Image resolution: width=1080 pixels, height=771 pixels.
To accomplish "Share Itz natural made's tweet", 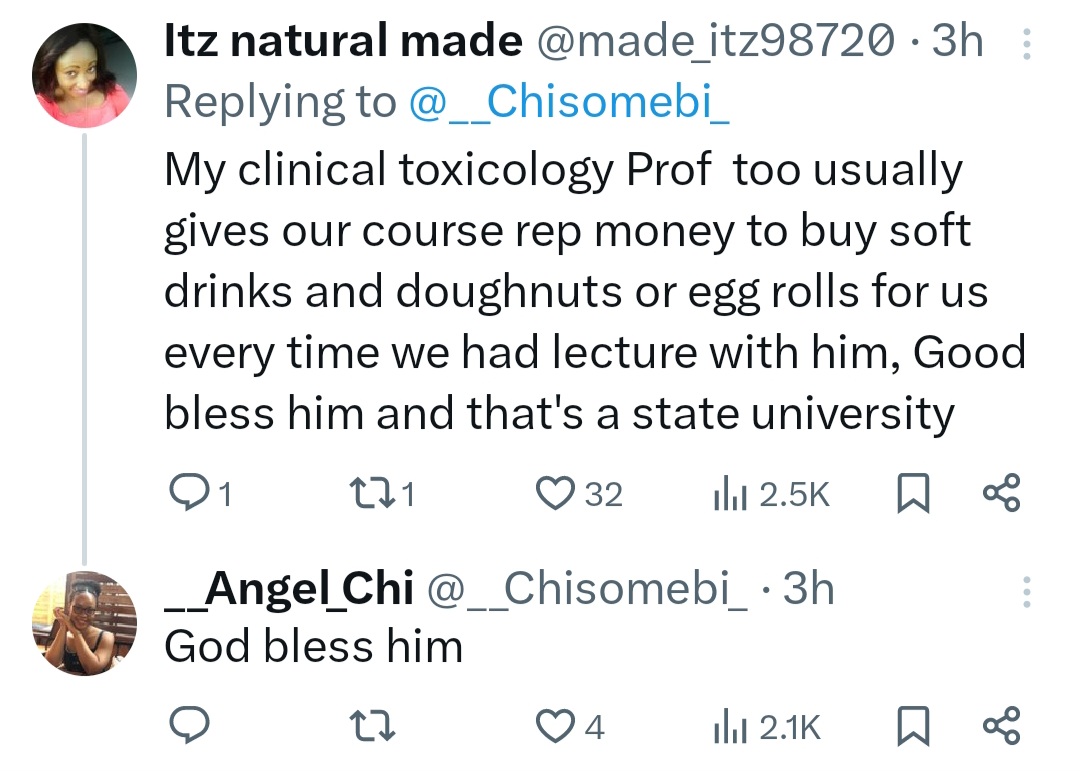I will click(1002, 494).
